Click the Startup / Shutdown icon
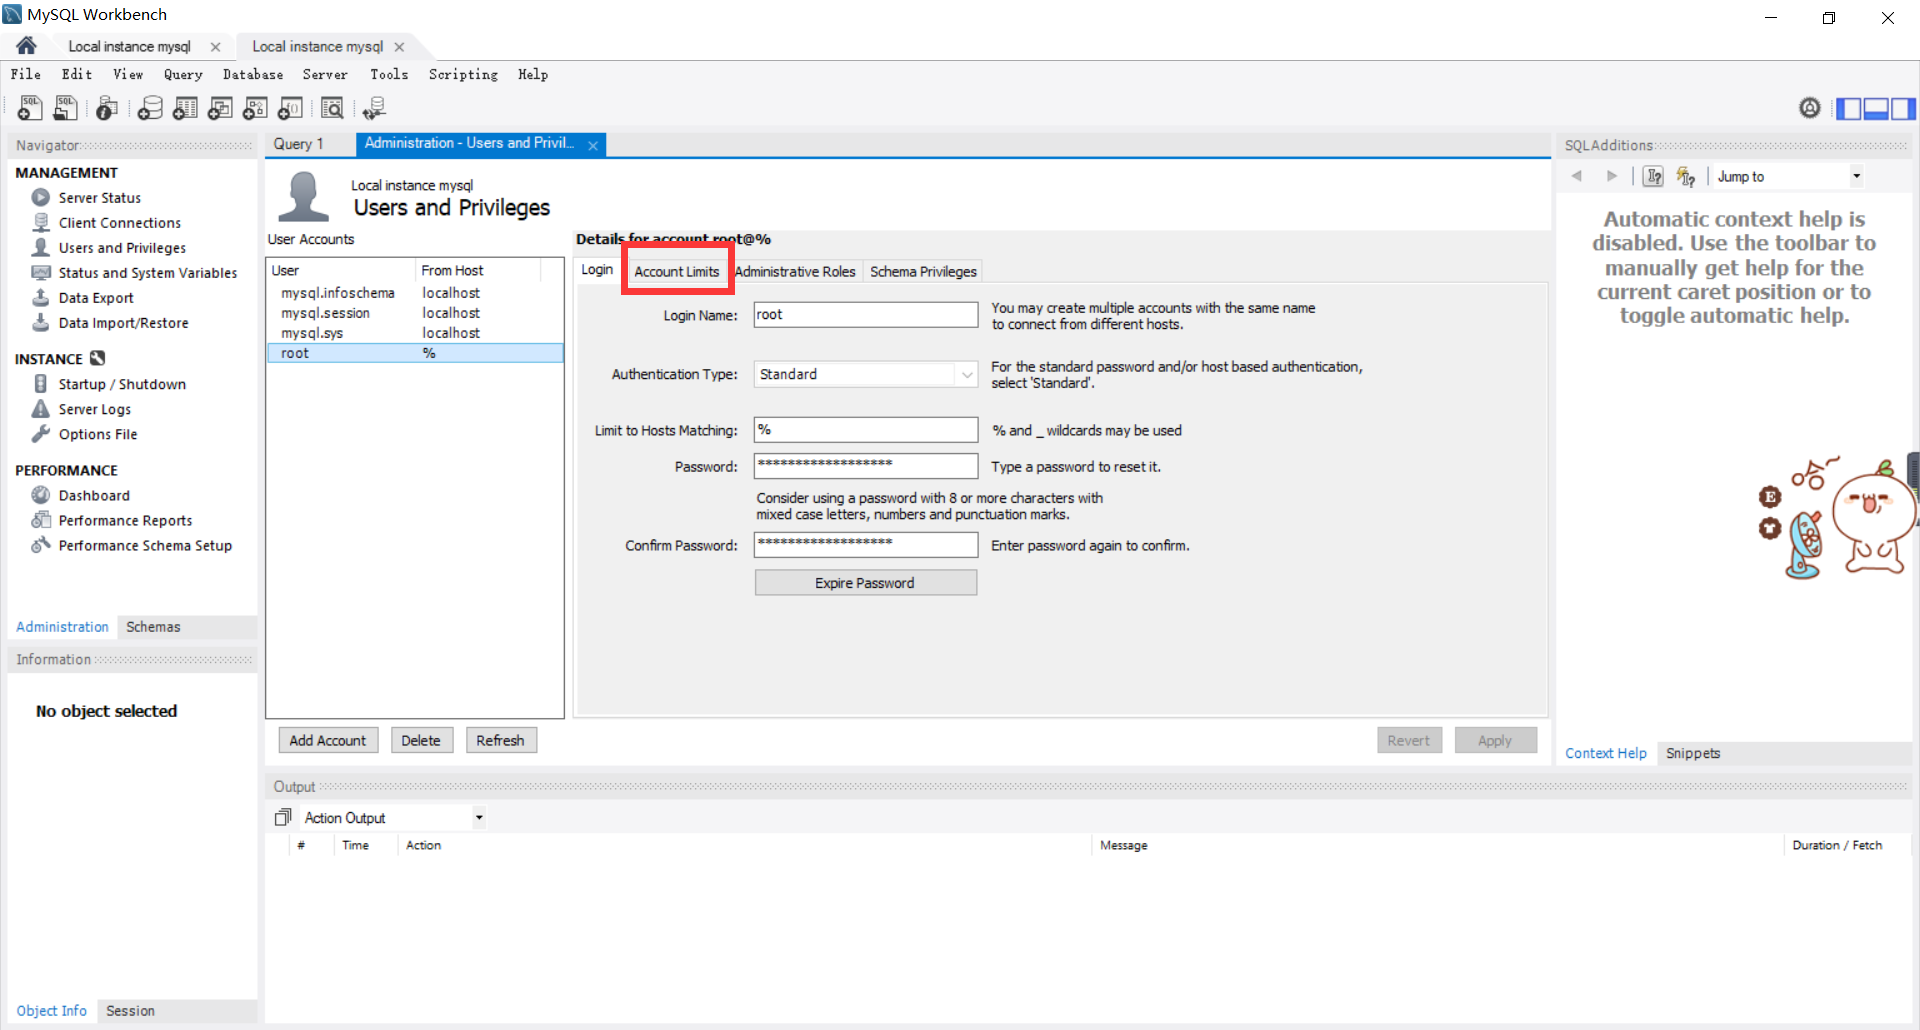The image size is (1920, 1030). [40, 384]
